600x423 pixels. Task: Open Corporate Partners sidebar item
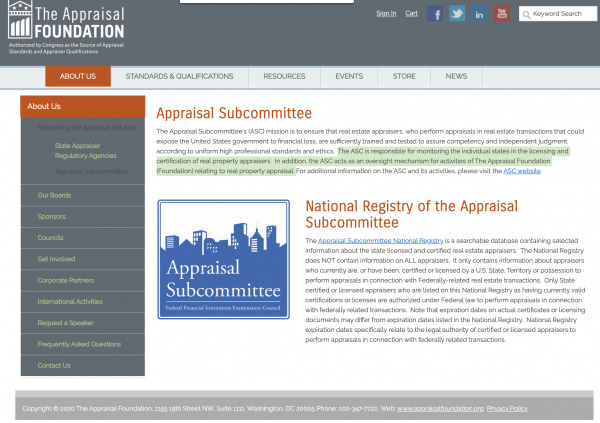83,281
